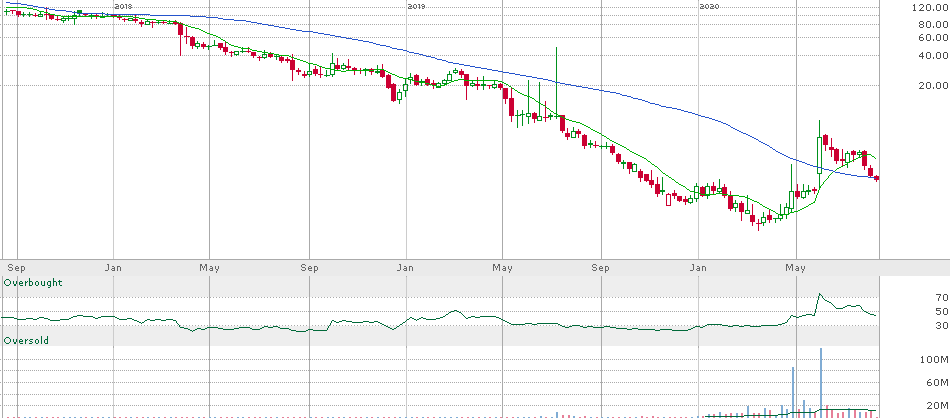Click the 60M volume axis label
Image resolution: width=950 pixels, height=418 pixels.
pos(938,382)
